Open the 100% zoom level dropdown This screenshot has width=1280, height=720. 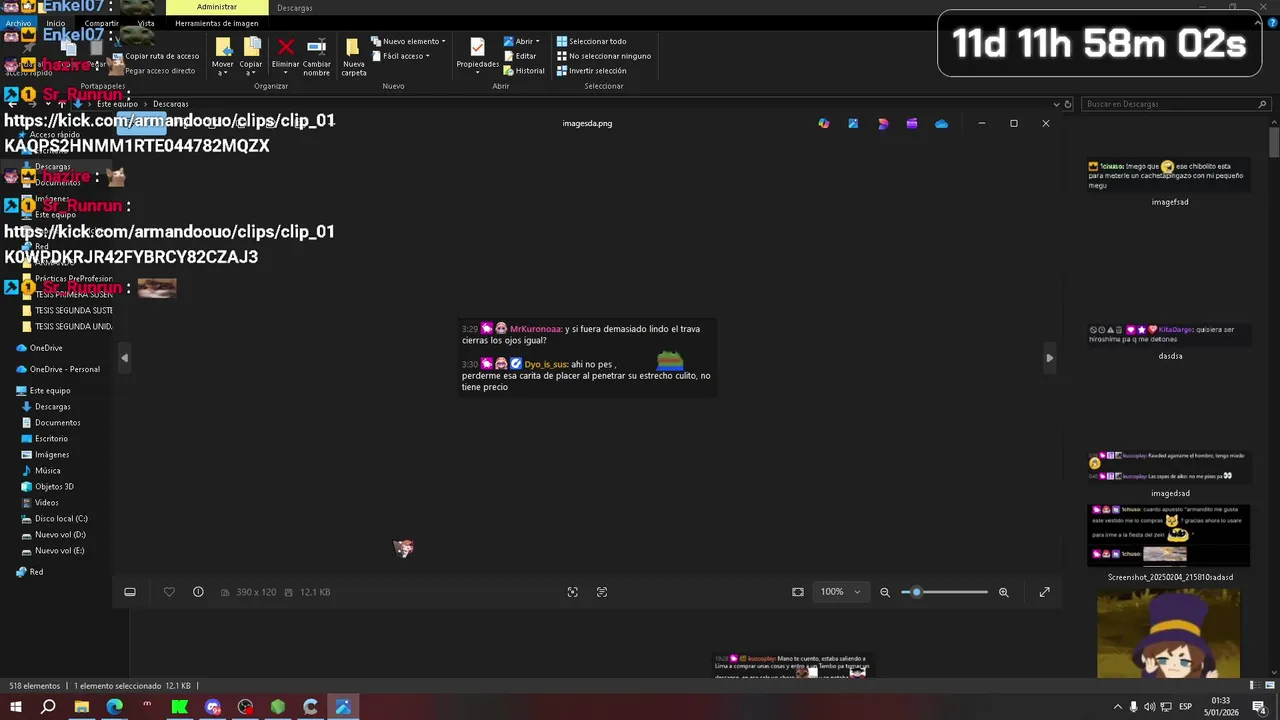[840, 592]
